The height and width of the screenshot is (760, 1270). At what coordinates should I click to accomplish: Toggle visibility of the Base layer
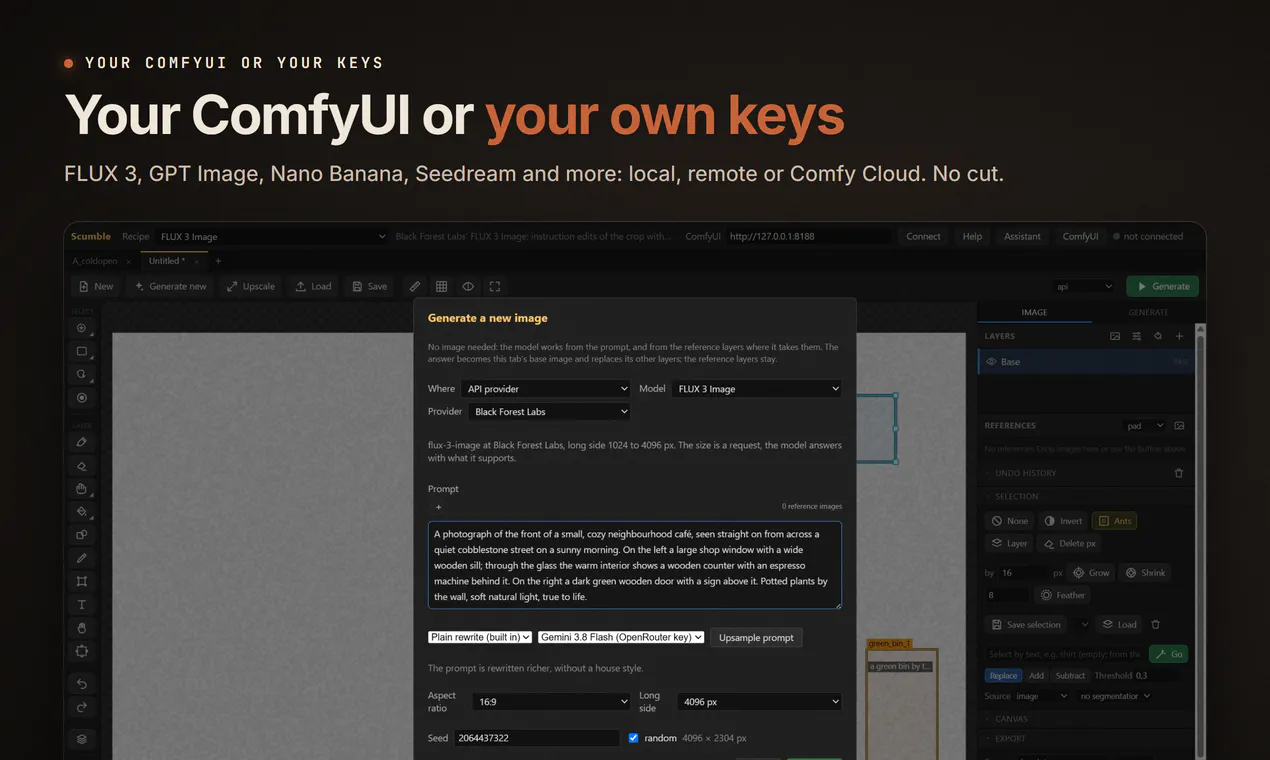pyautogui.click(x=991, y=362)
